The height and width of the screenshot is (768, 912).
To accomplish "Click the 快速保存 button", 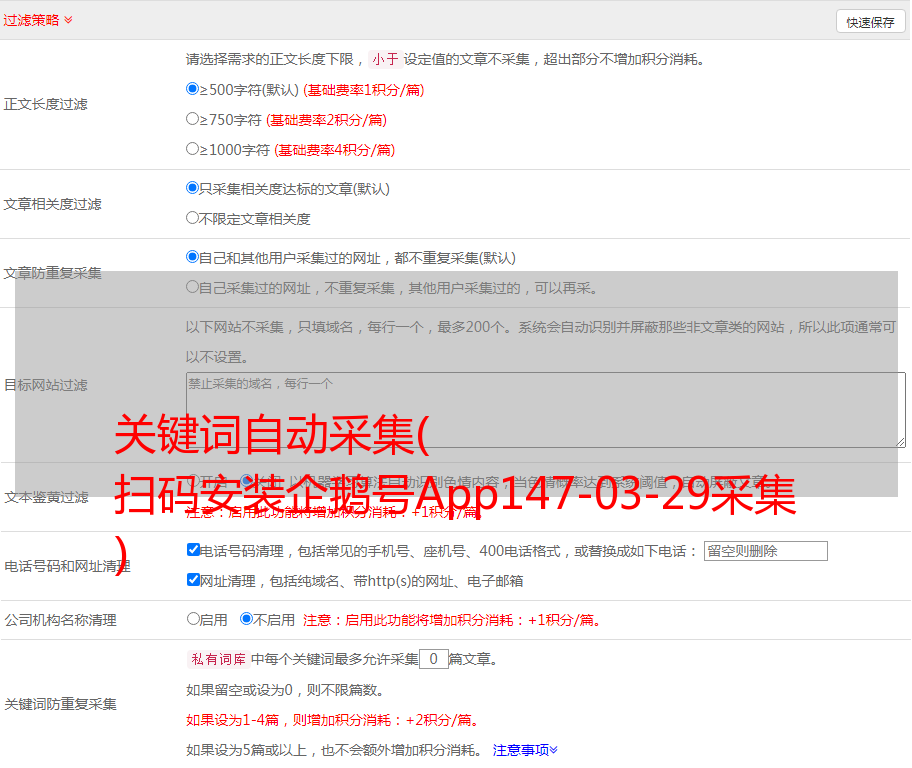I will [x=870, y=22].
